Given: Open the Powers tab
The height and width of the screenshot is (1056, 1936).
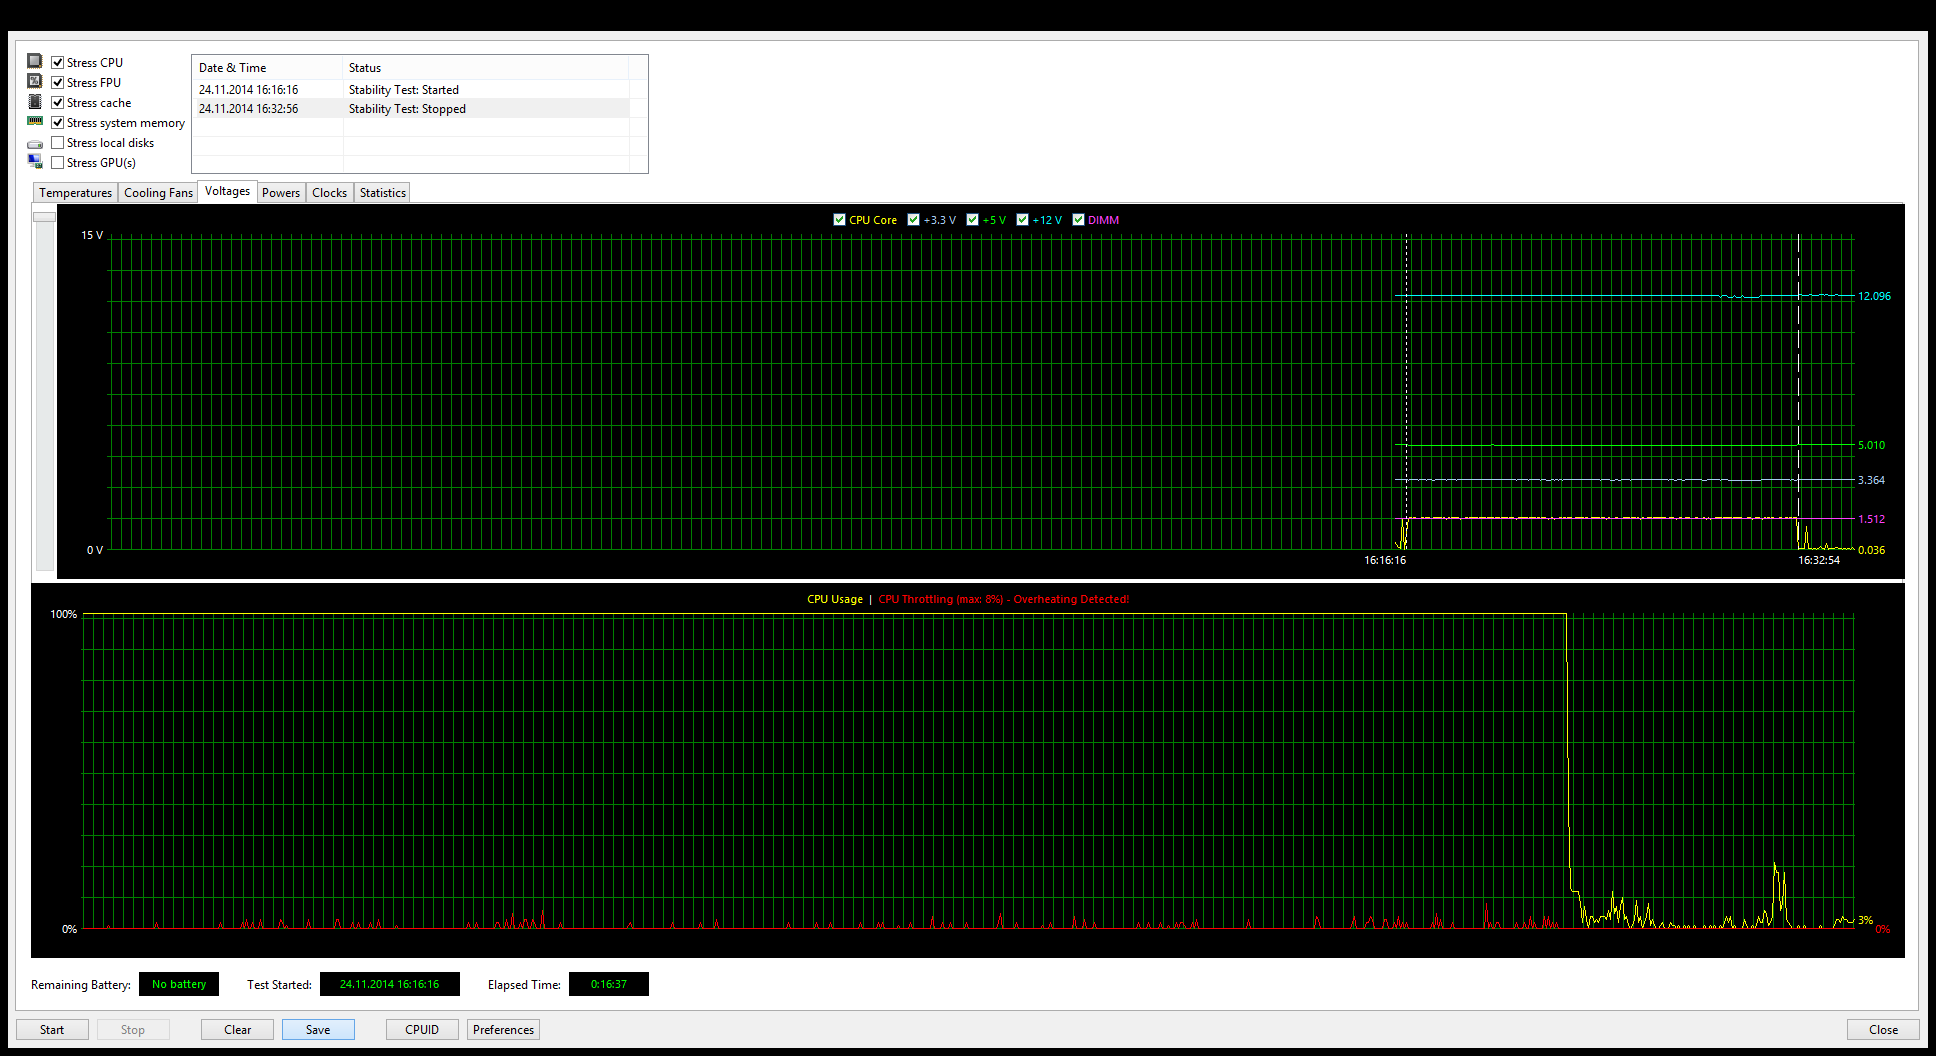Looking at the screenshot, I should point(281,193).
